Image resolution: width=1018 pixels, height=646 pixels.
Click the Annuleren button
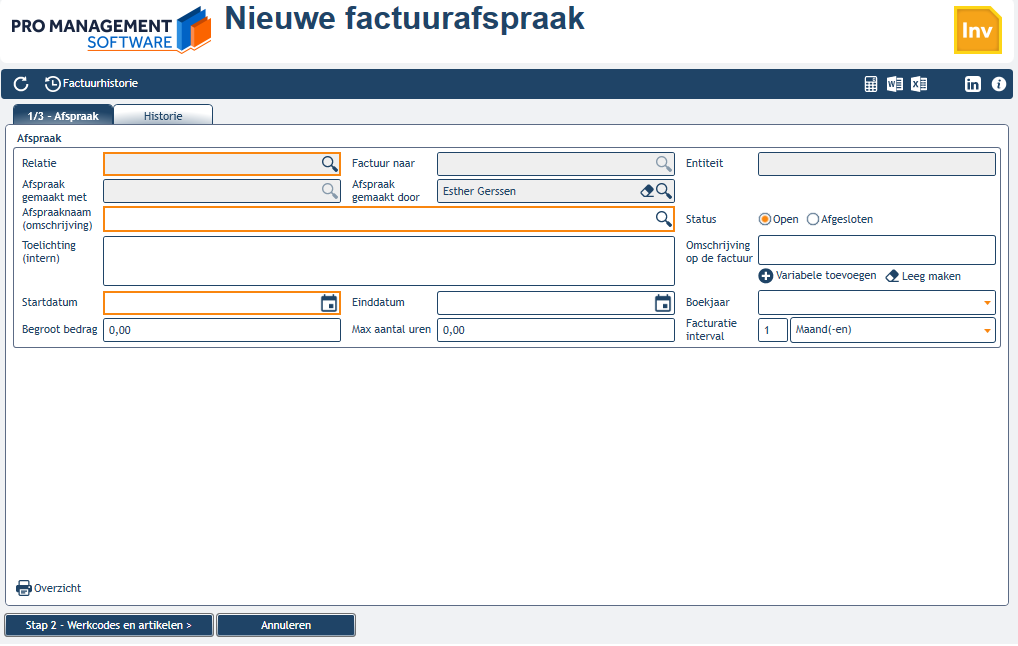(286, 625)
